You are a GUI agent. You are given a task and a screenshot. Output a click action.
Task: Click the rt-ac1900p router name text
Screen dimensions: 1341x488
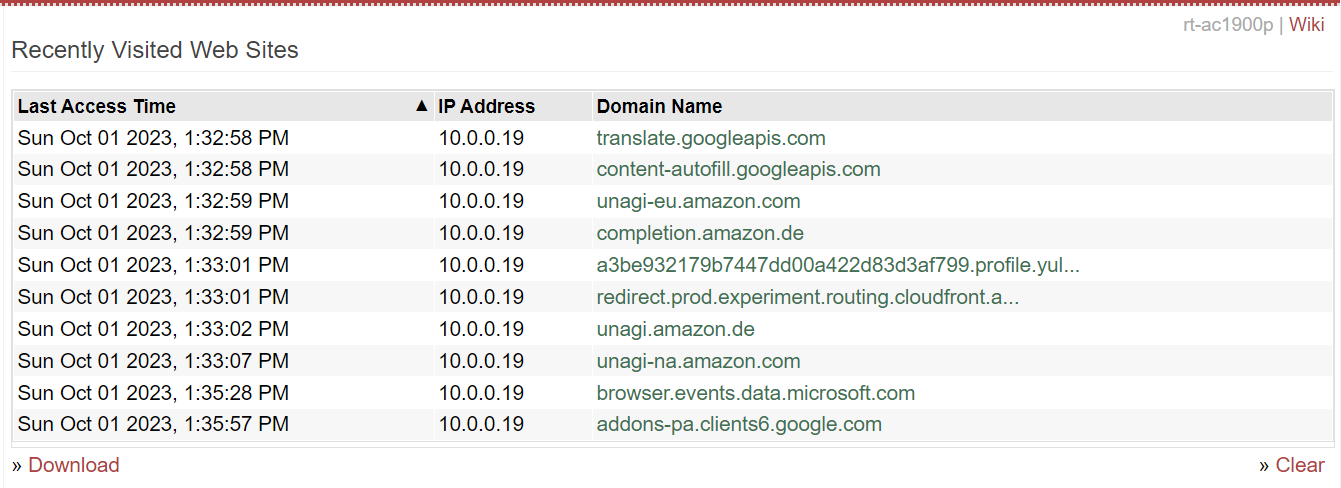pyautogui.click(x=1228, y=25)
